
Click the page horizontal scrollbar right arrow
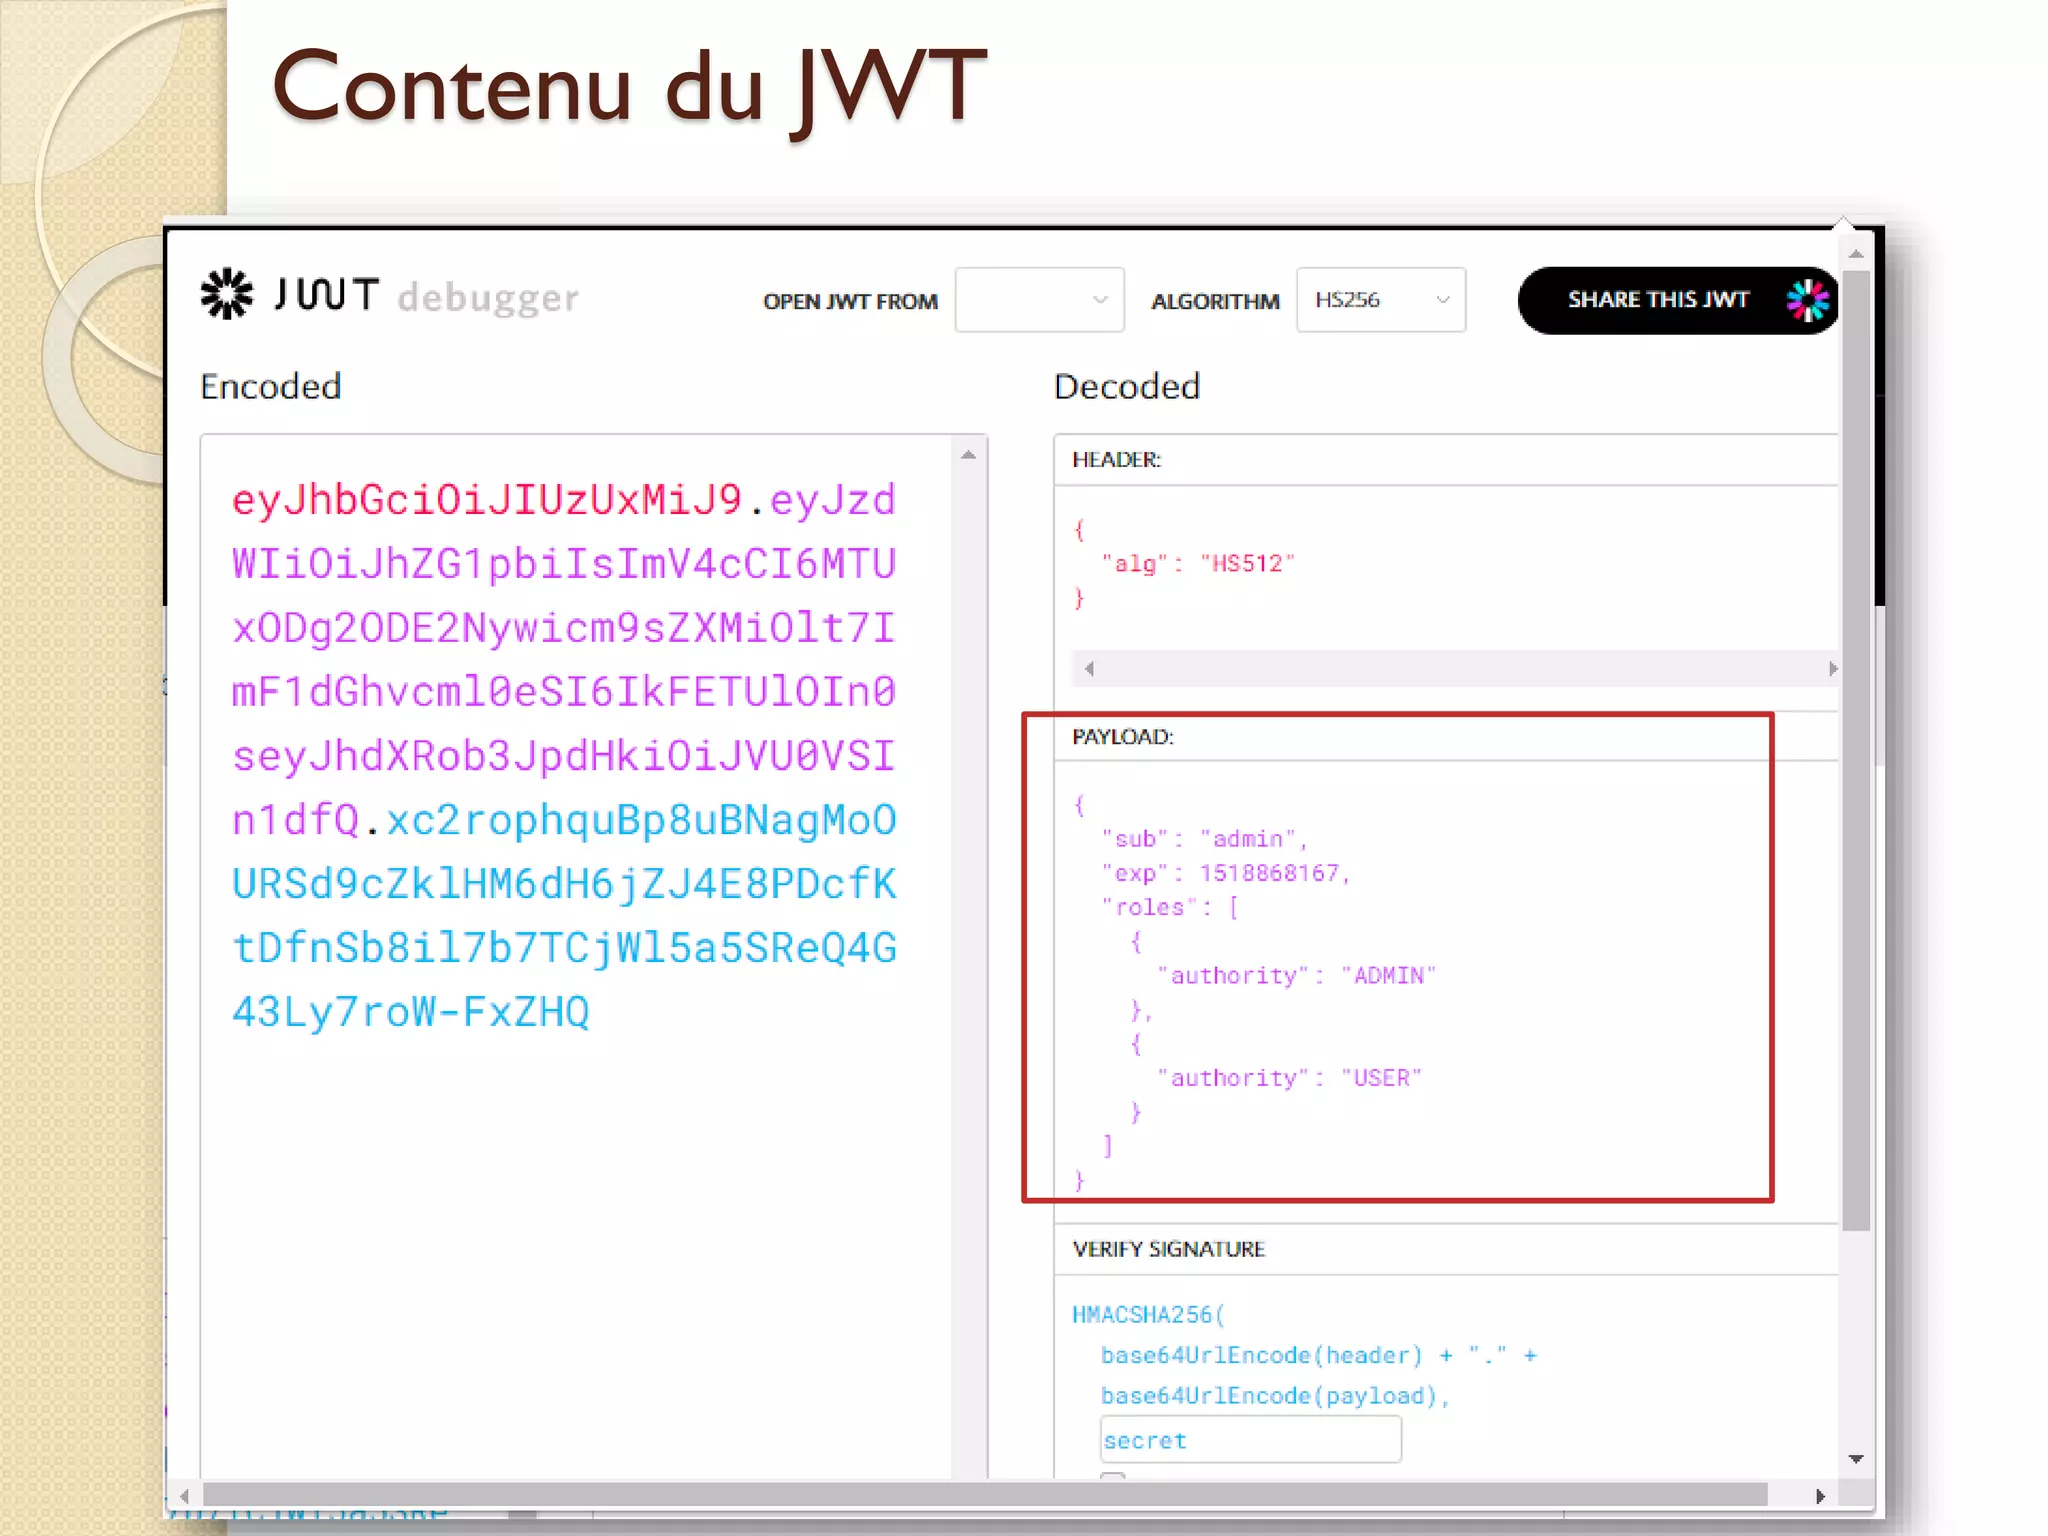[x=1820, y=1496]
